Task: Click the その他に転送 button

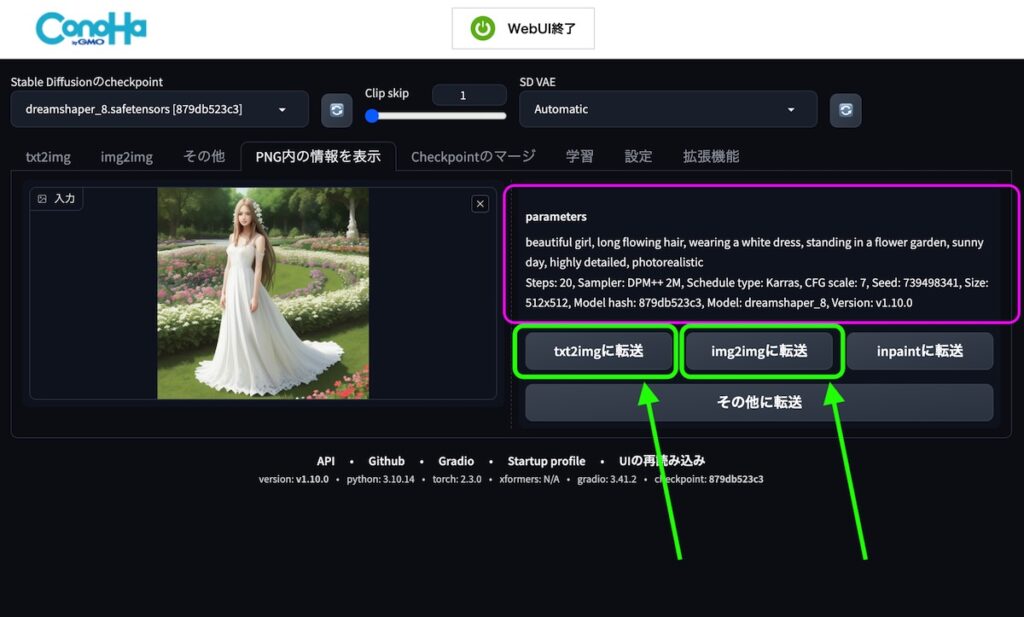Action: pyautogui.click(x=759, y=402)
